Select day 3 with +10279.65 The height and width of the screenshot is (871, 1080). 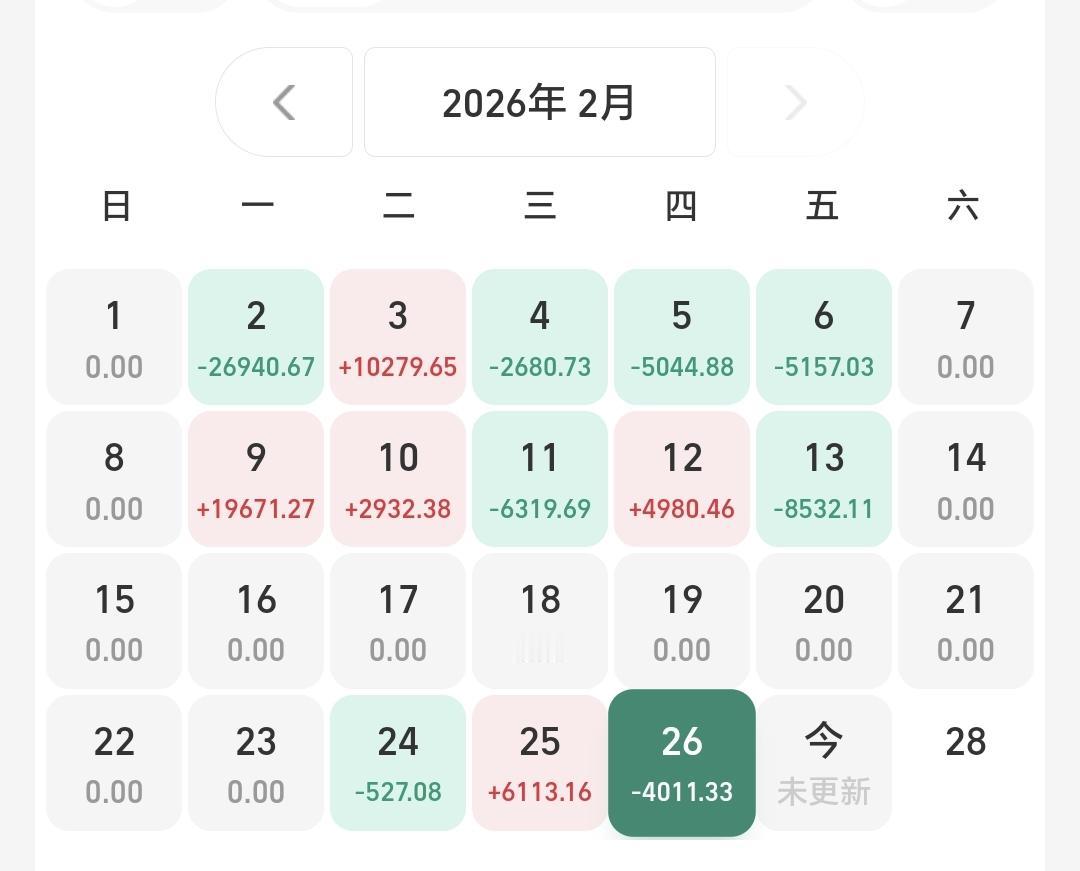[398, 337]
